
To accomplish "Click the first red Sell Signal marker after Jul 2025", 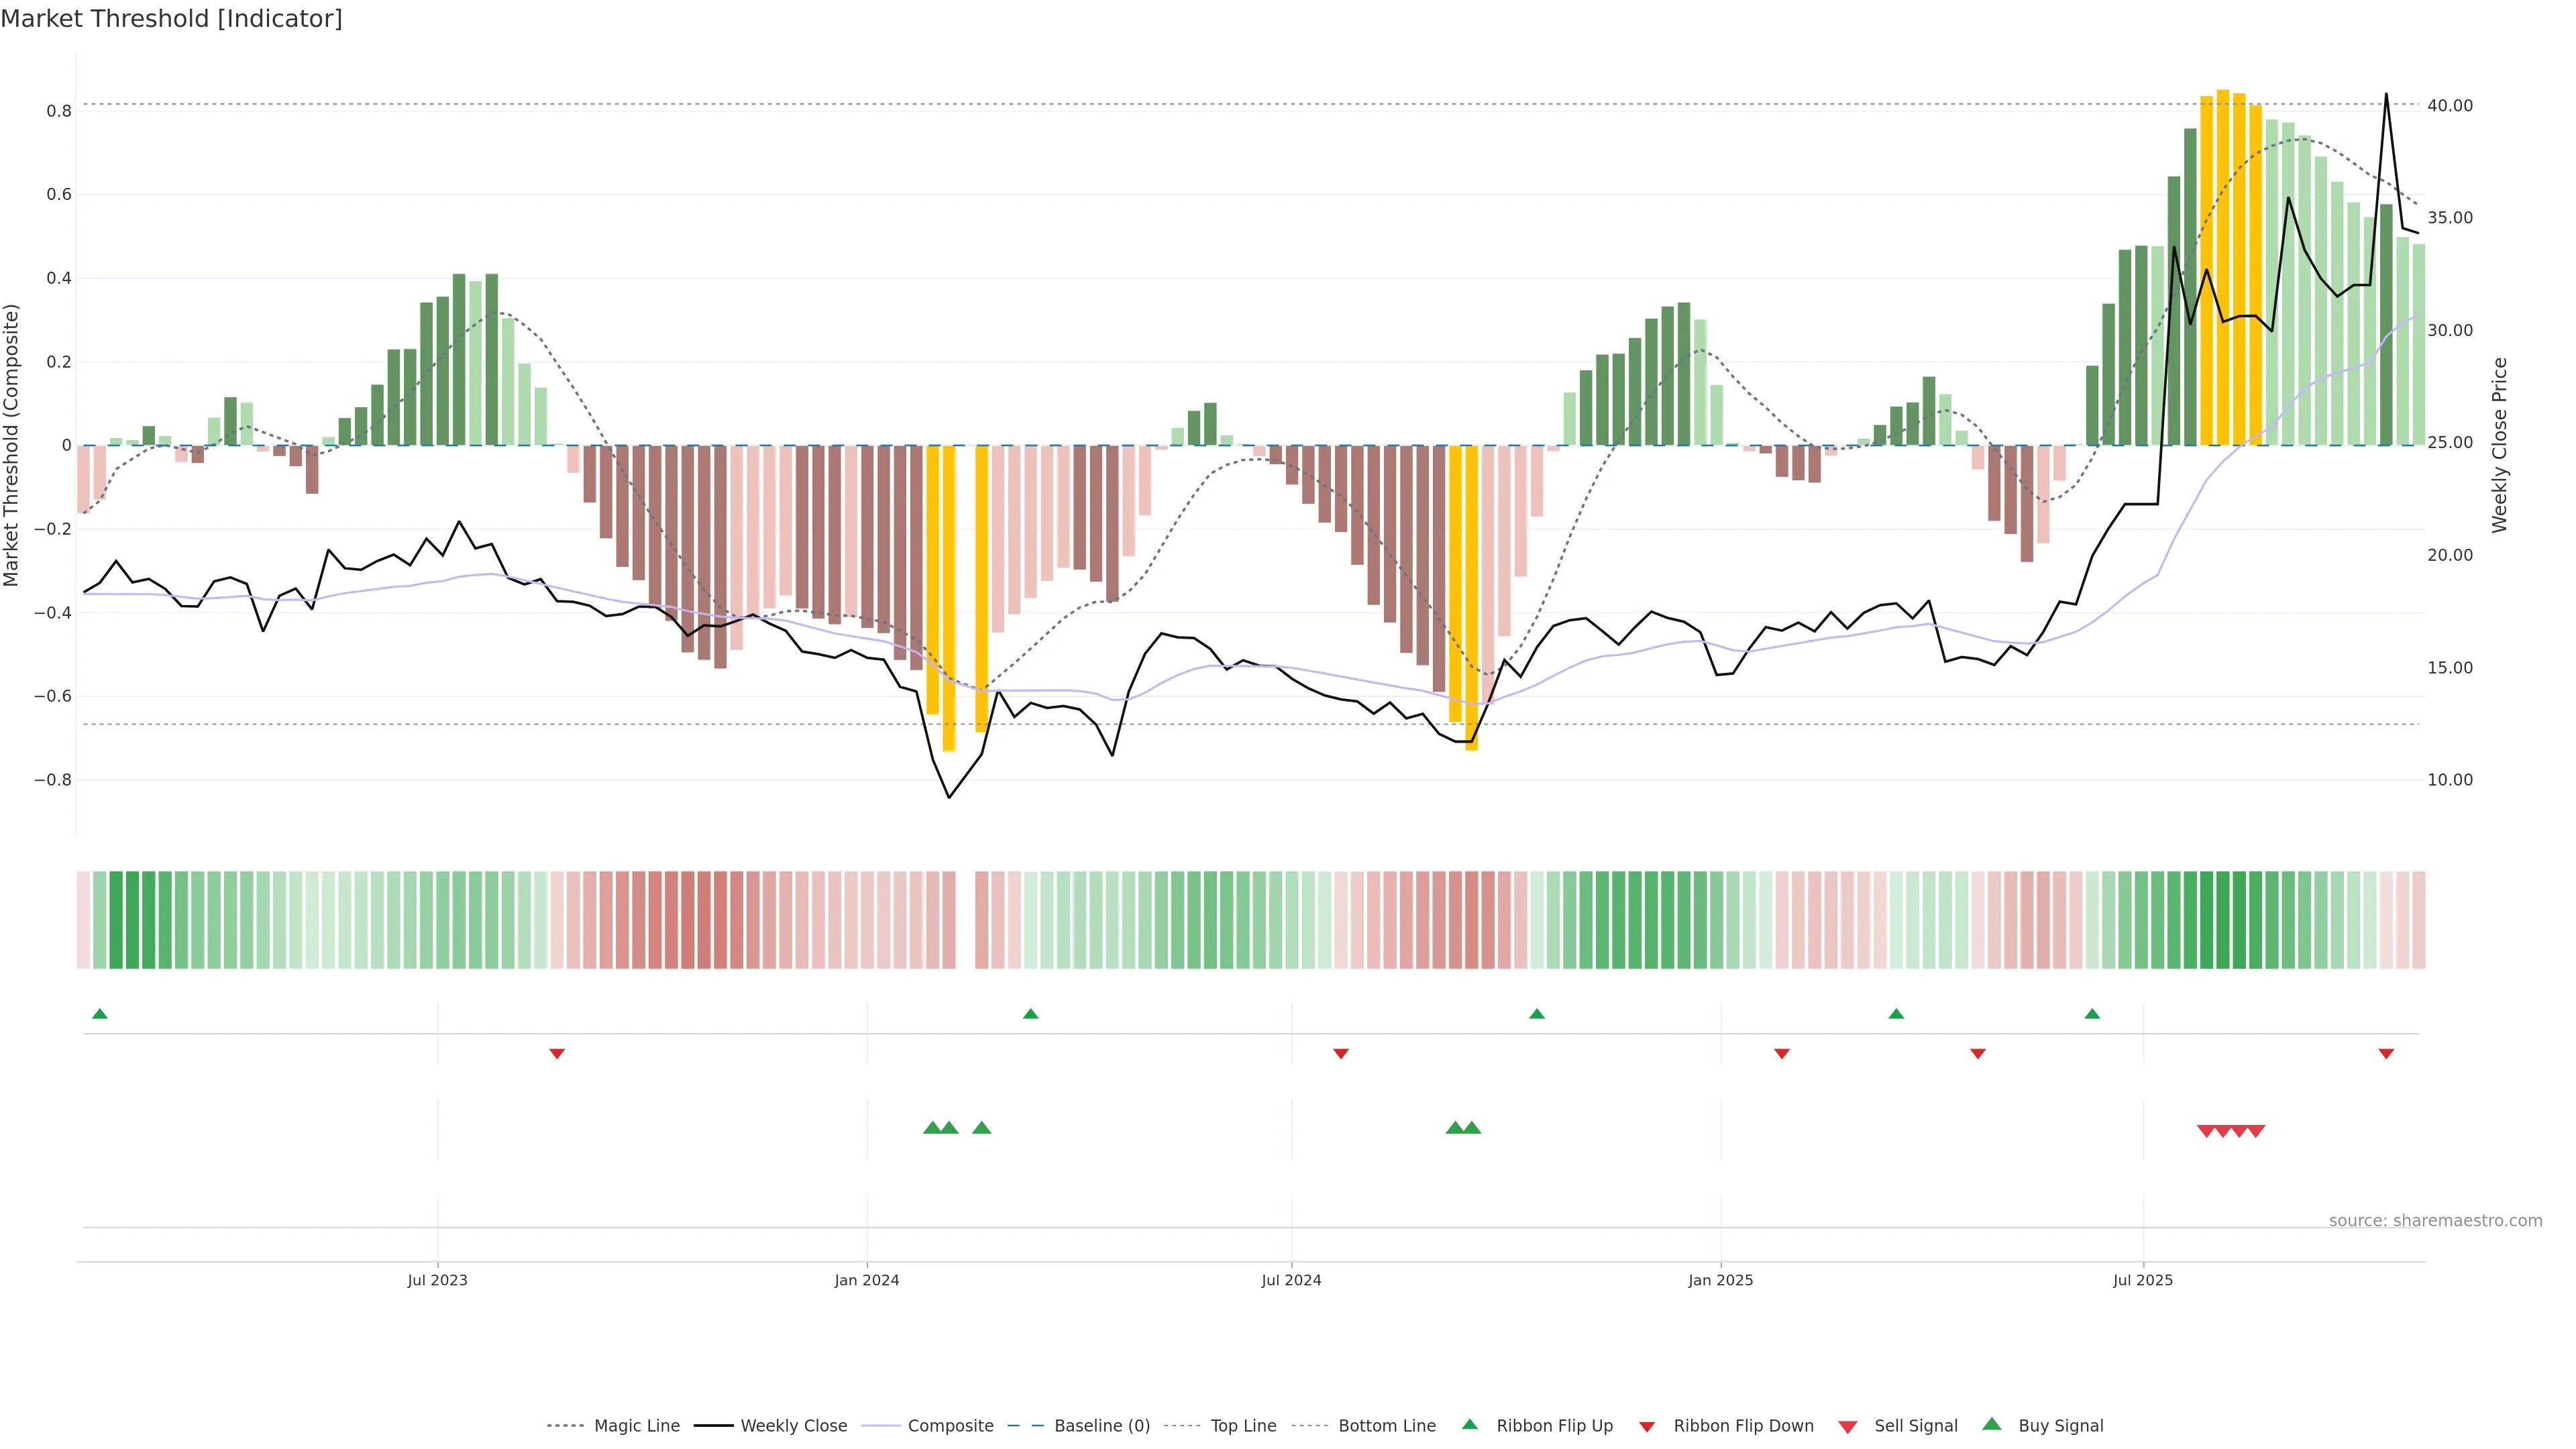I will click(2206, 1131).
